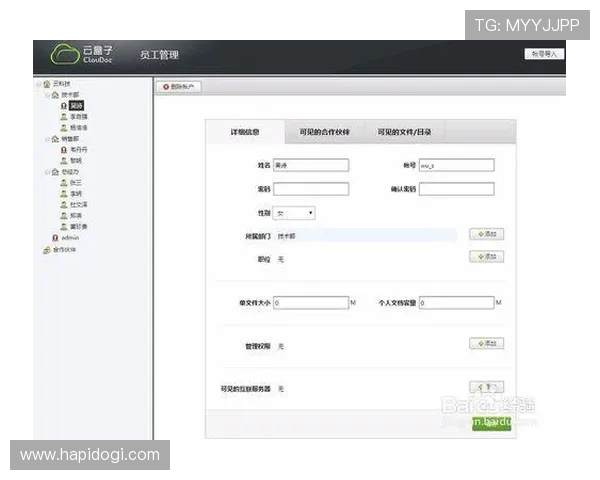Image resolution: width=600 pixels, height=480 pixels.
Task: Collapse the 总经办 department node
Action: (47, 172)
